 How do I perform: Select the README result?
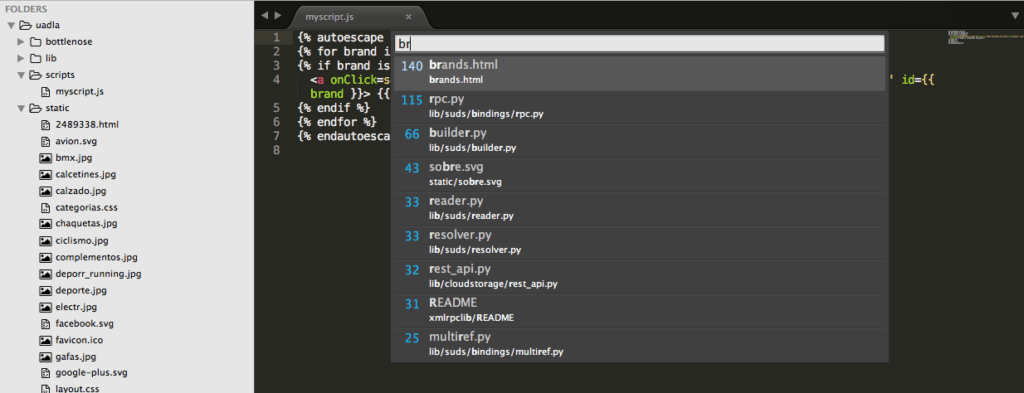[639, 311]
